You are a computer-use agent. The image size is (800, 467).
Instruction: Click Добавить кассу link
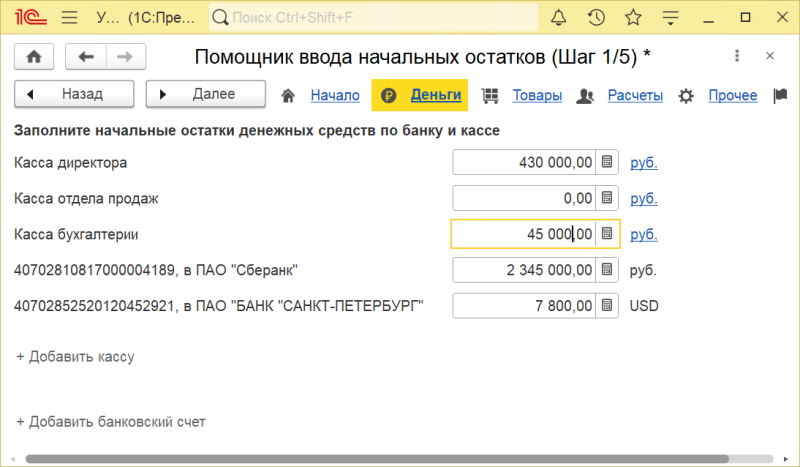[x=76, y=356]
